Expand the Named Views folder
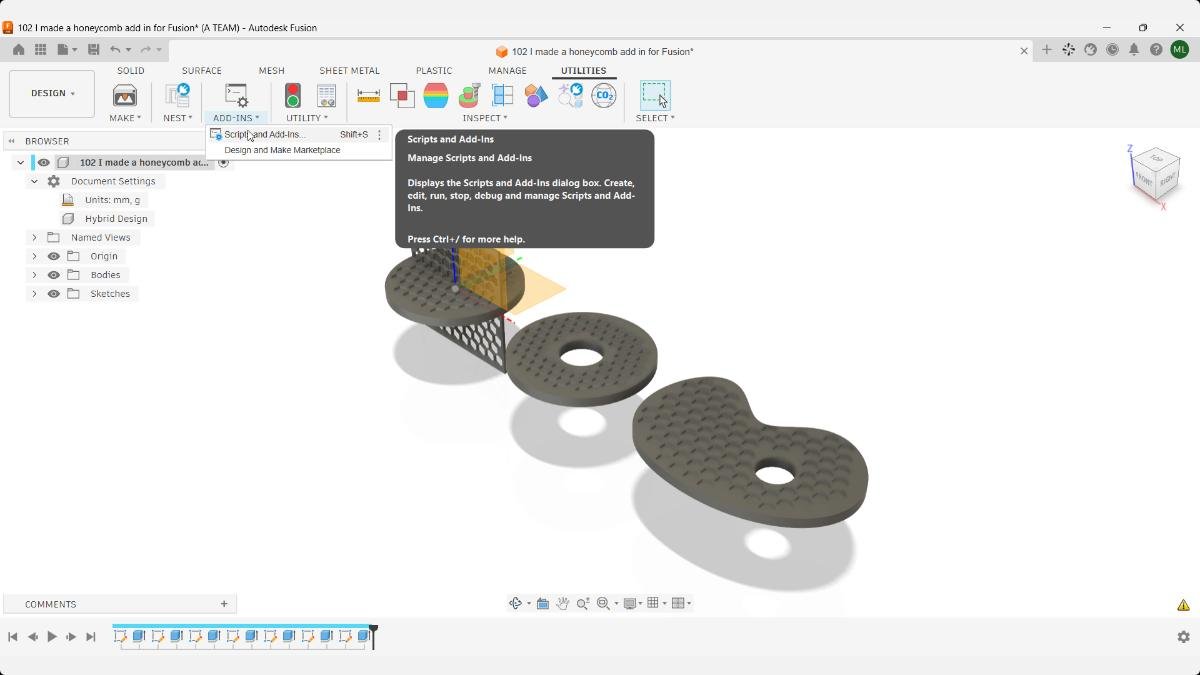Viewport: 1200px width, 675px height. tap(34, 238)
